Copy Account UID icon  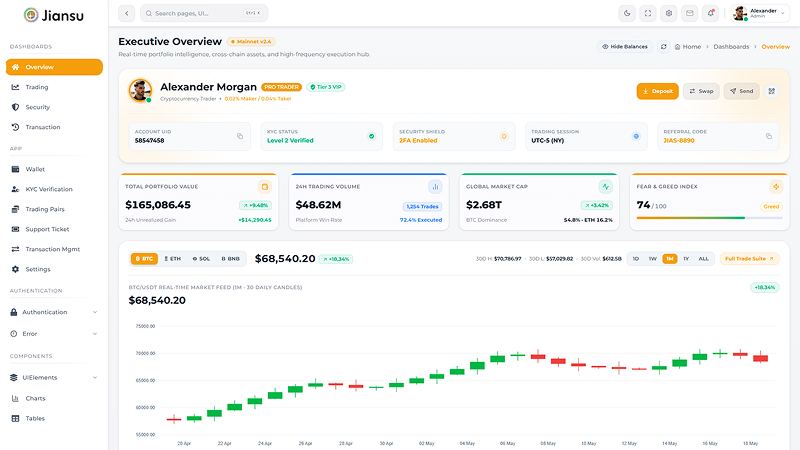[x=240, y=136]
